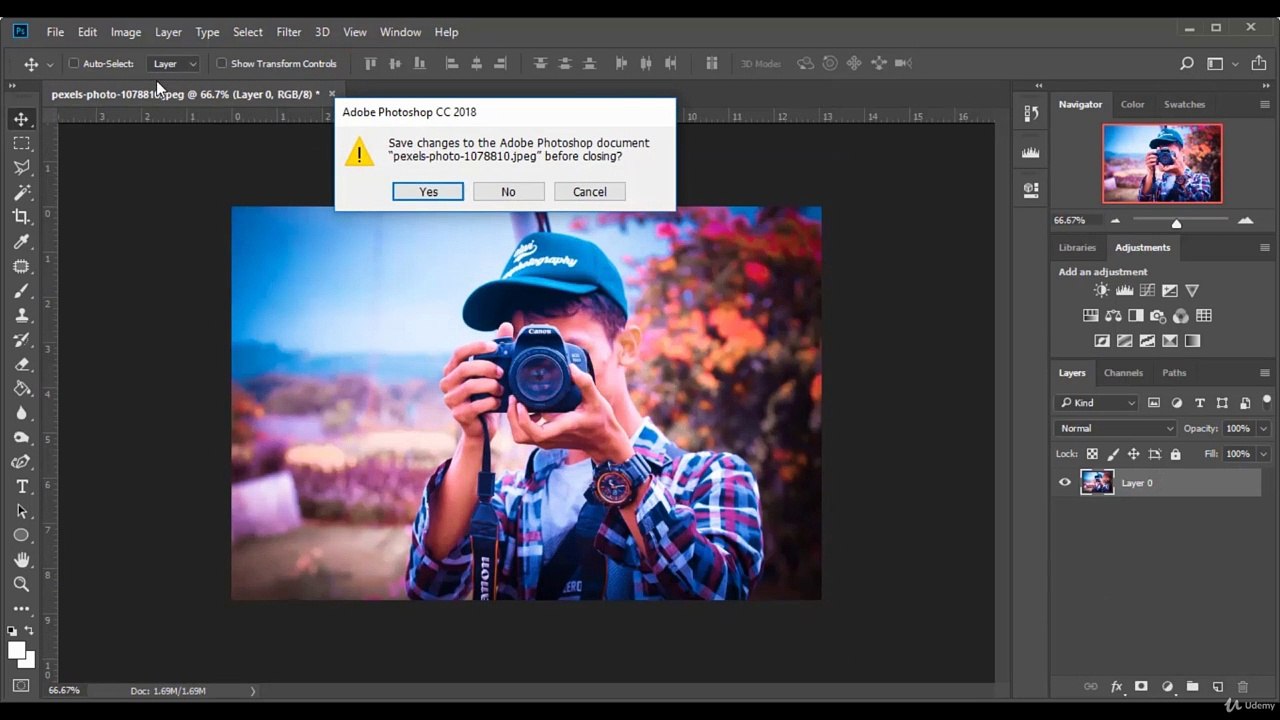Open the Fill slider dropdown arrow
The width and height of the screenshot is (1280, 720).
pos(1263,454)
